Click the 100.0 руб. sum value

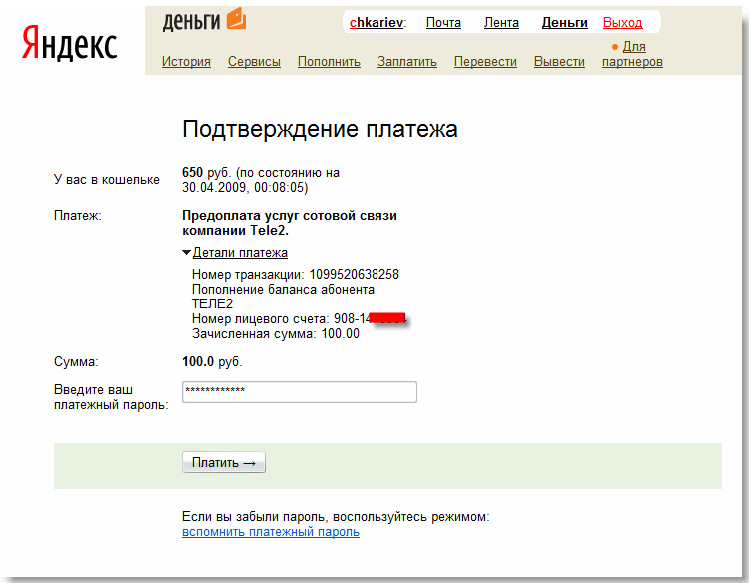[x=212, y=361]
